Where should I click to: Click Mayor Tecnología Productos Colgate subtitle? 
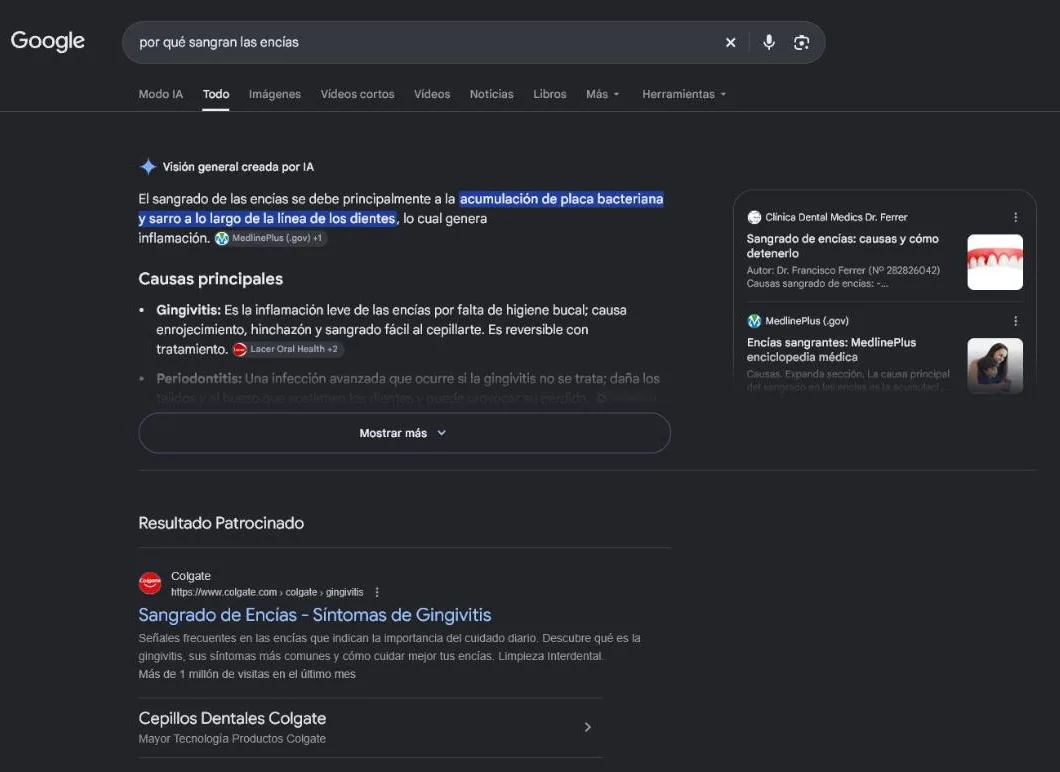pyautogui.click(x=232, y=739)
